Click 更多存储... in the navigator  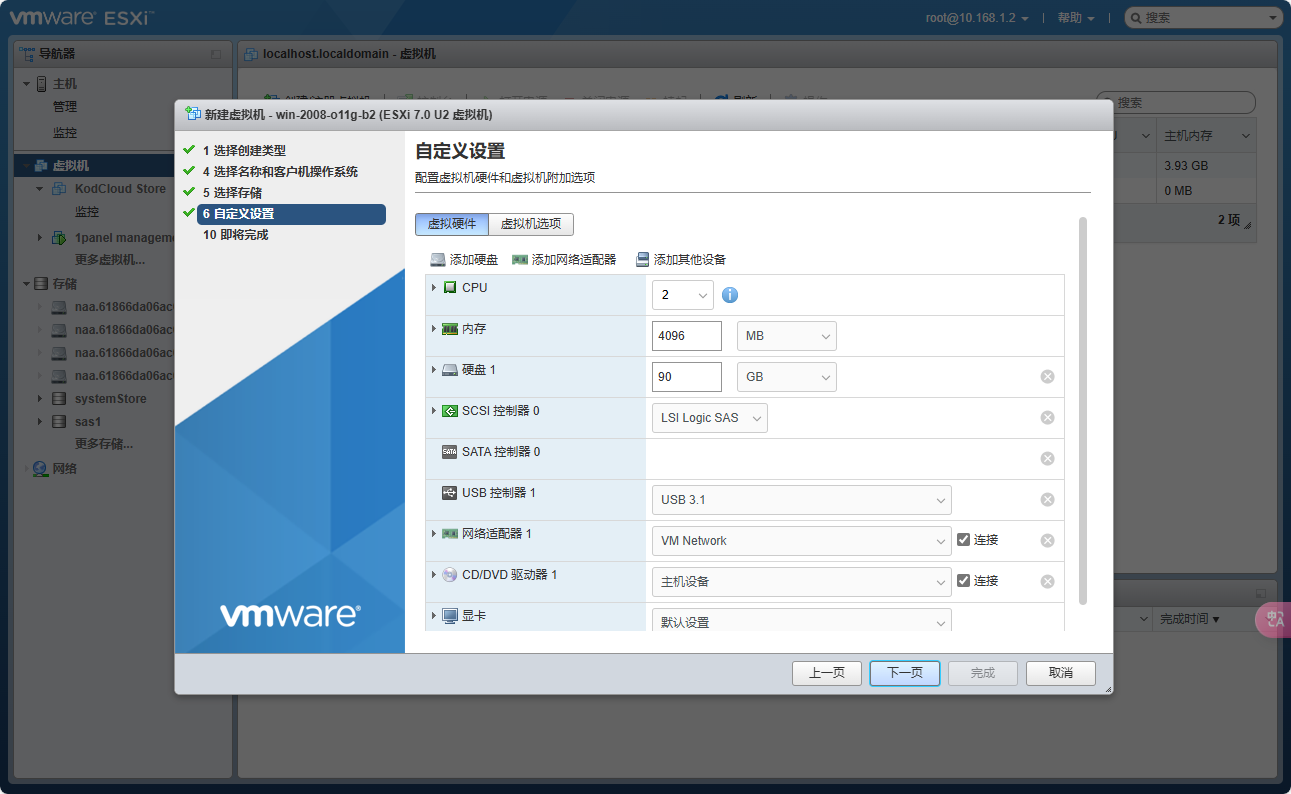coord(104,444)
